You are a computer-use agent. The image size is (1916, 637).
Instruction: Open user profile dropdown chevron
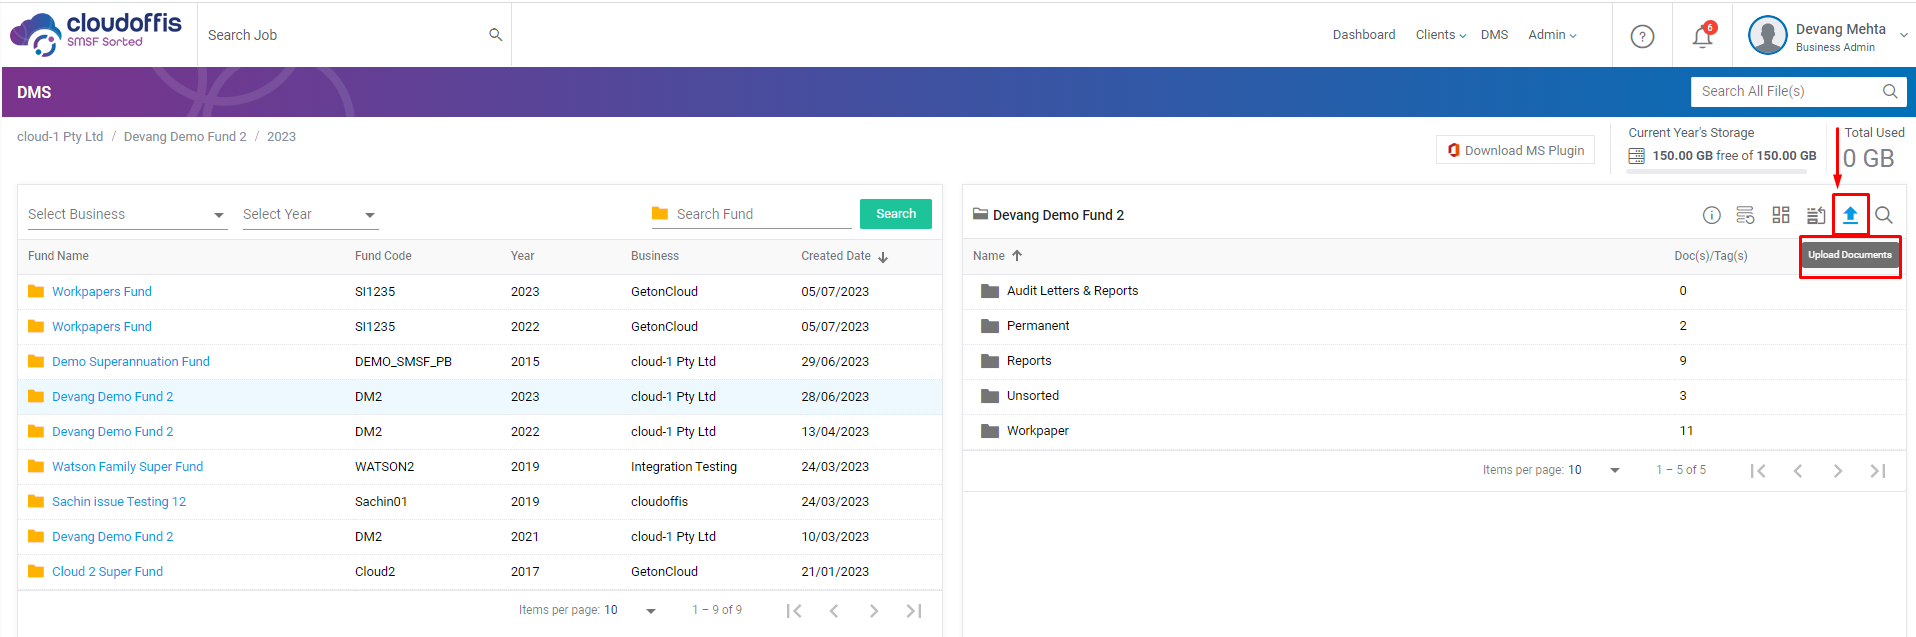[x=1904, y=35]
